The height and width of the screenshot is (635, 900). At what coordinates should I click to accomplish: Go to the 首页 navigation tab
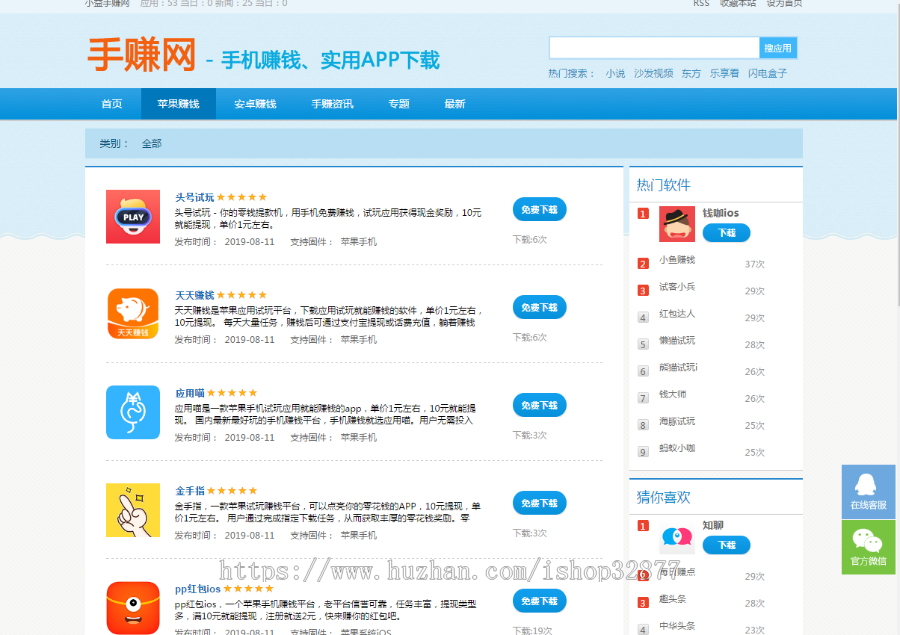pos(112,104)
